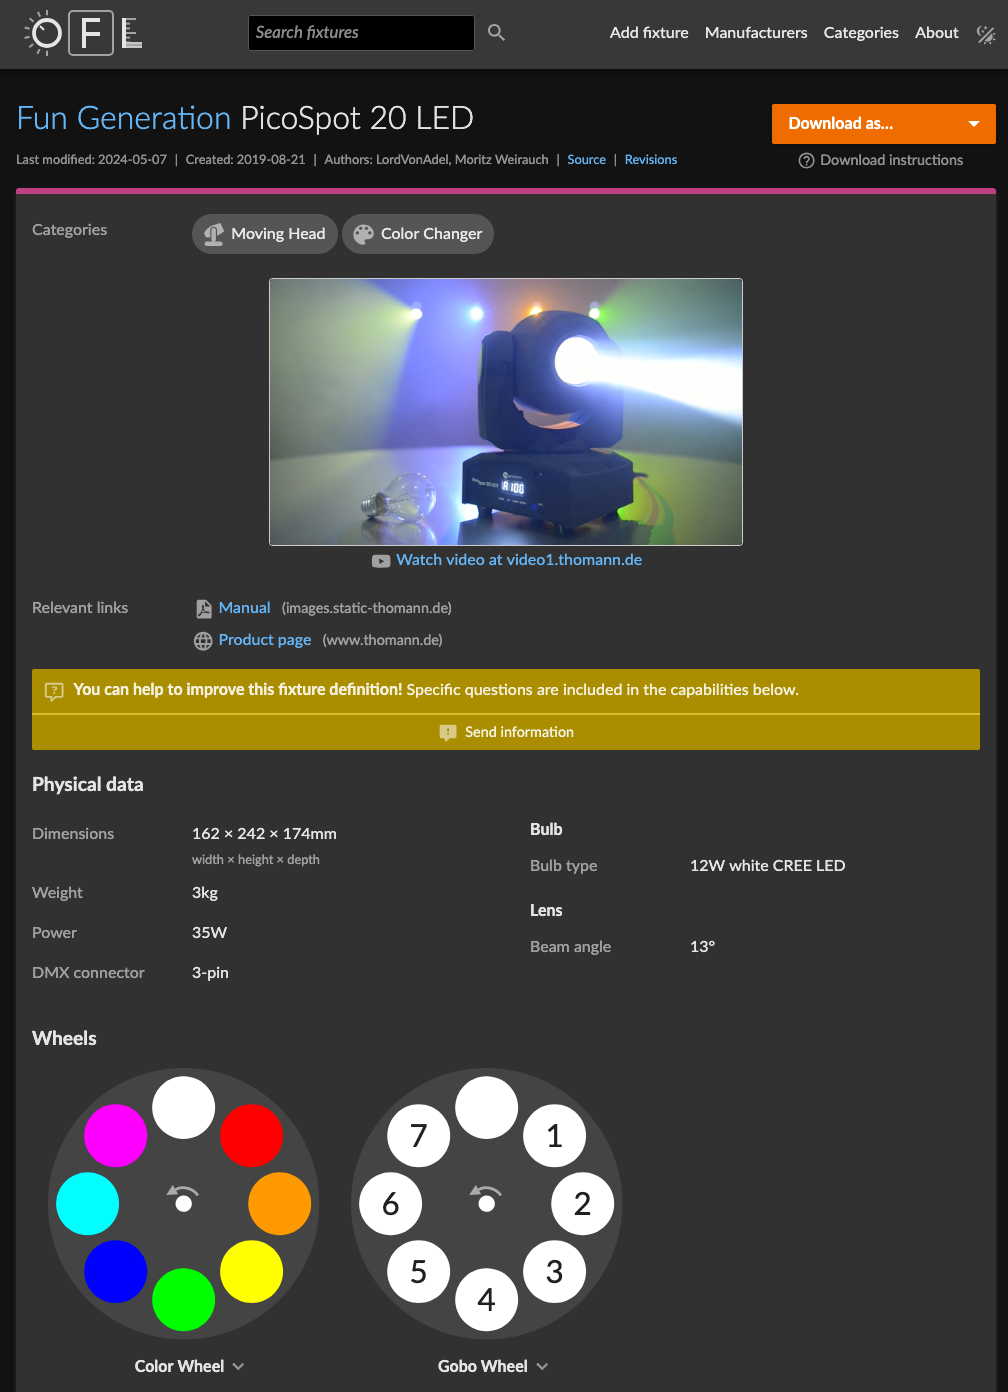Image resolution: width=1008 pixels, height=1392 pixels.
Task: Select the blue slot on Color Wheel
Action: (115, 1272)
